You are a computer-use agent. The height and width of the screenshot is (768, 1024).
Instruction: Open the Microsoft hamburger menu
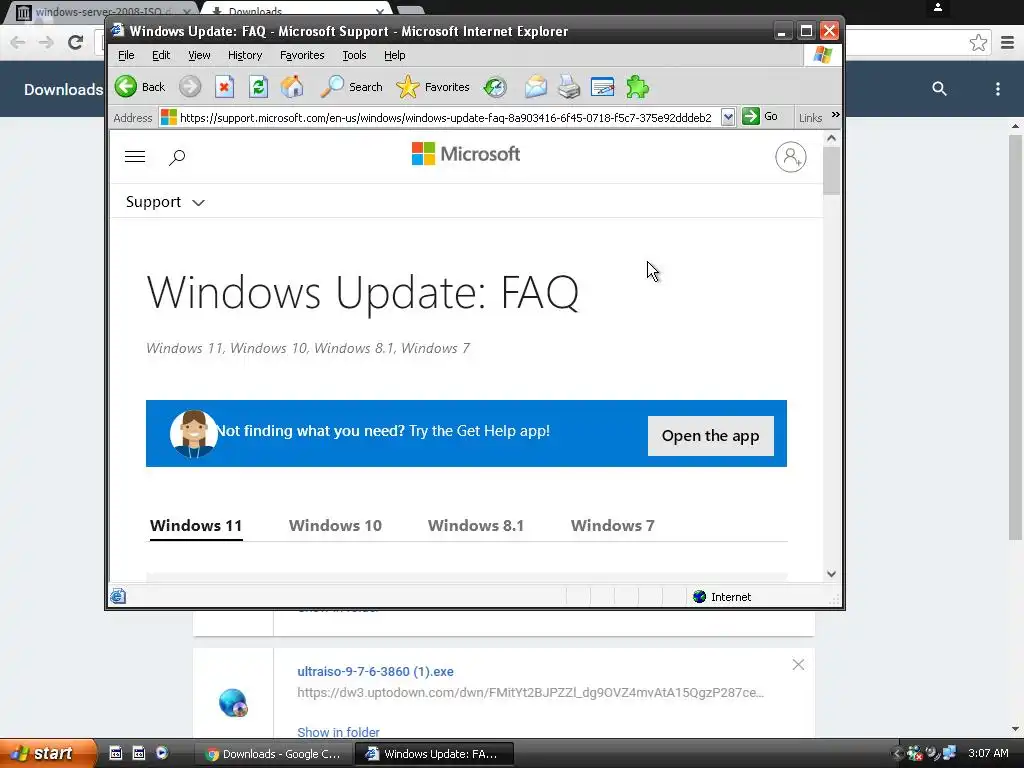(x=135, y=157)
